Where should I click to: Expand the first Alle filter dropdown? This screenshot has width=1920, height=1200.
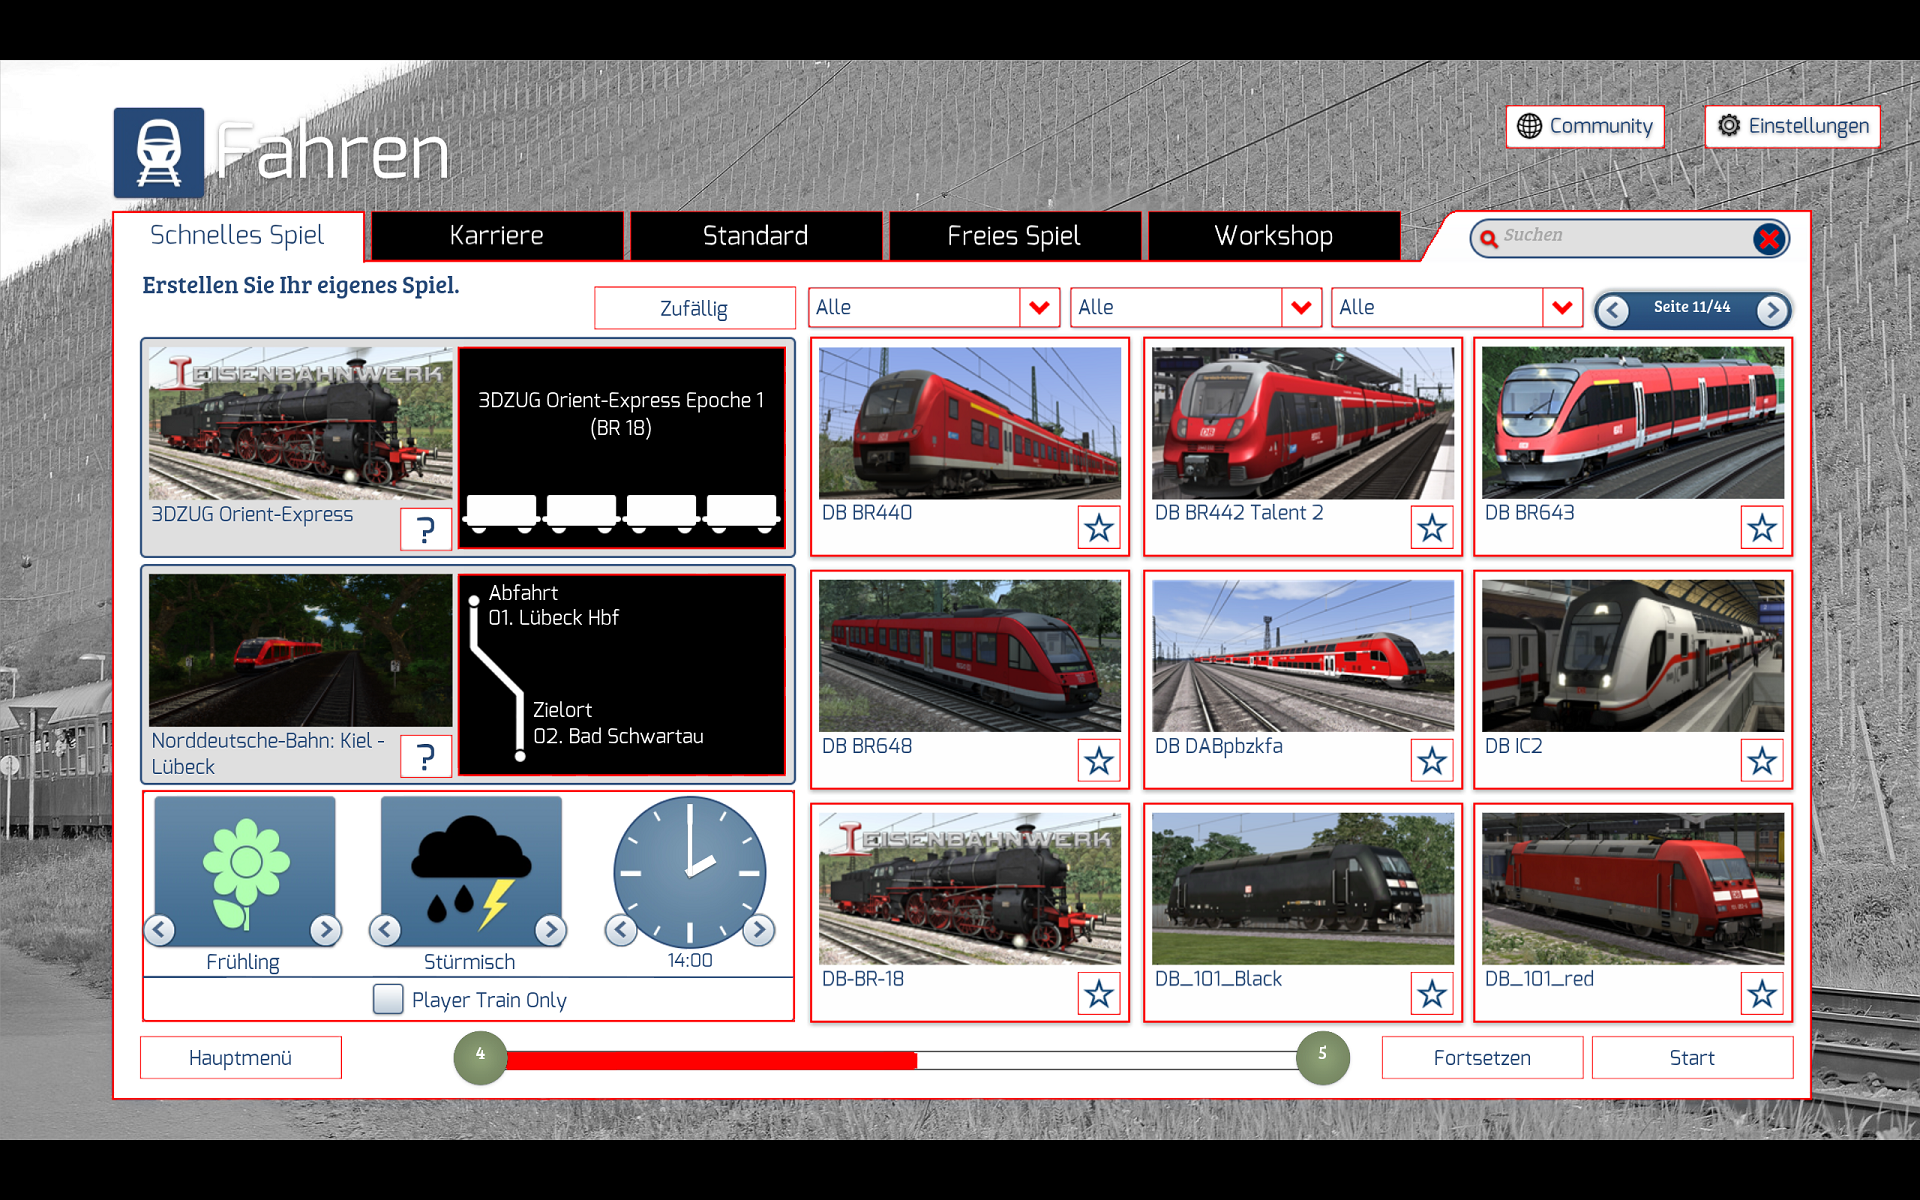click(1039, 308)
